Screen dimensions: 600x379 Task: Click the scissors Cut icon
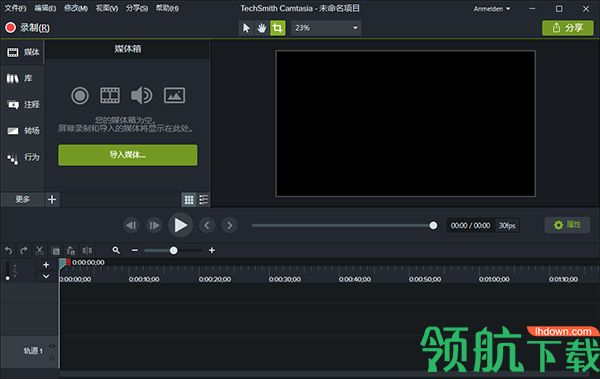[x=39, y=251]
